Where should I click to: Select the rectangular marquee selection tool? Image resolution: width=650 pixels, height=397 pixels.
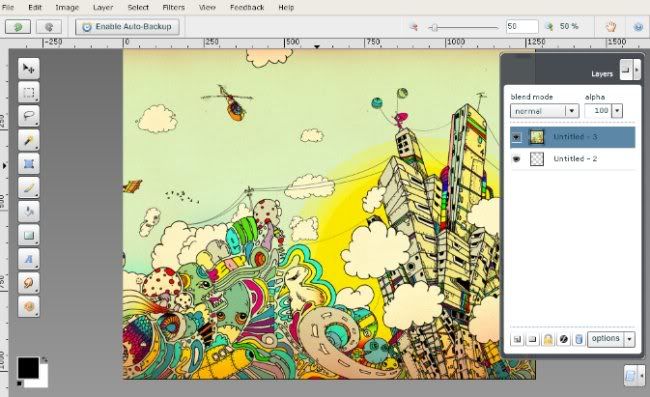coord(29,92)
